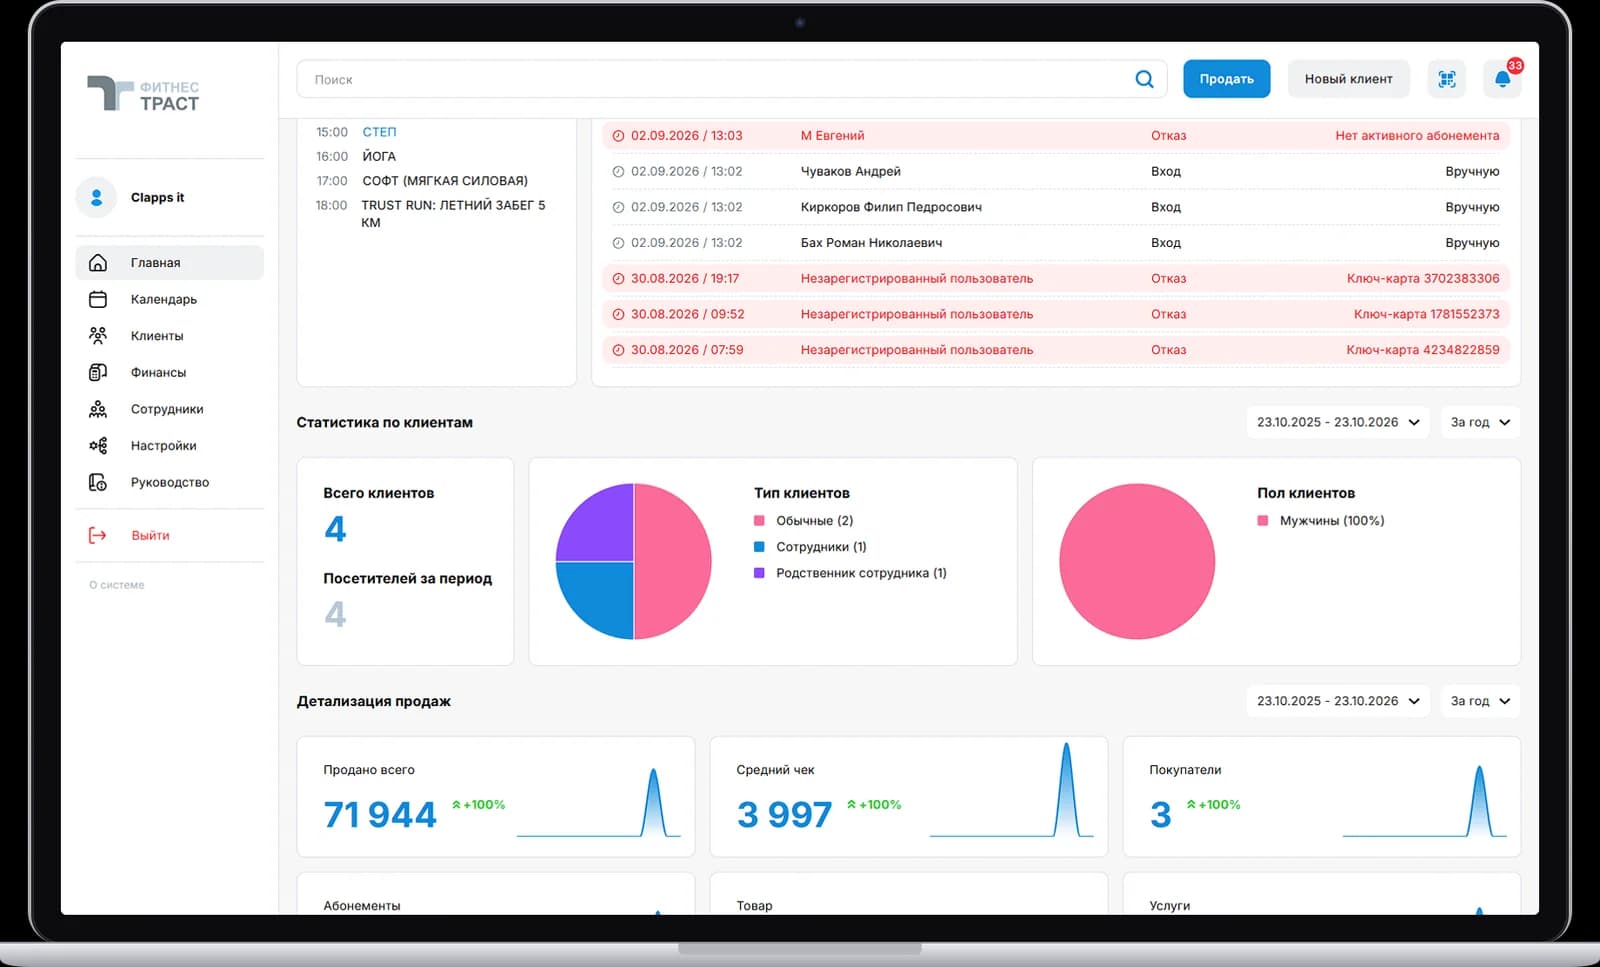1600x967 pixels.
Task: Open the Клиенты section
Action: click(170, 336)
